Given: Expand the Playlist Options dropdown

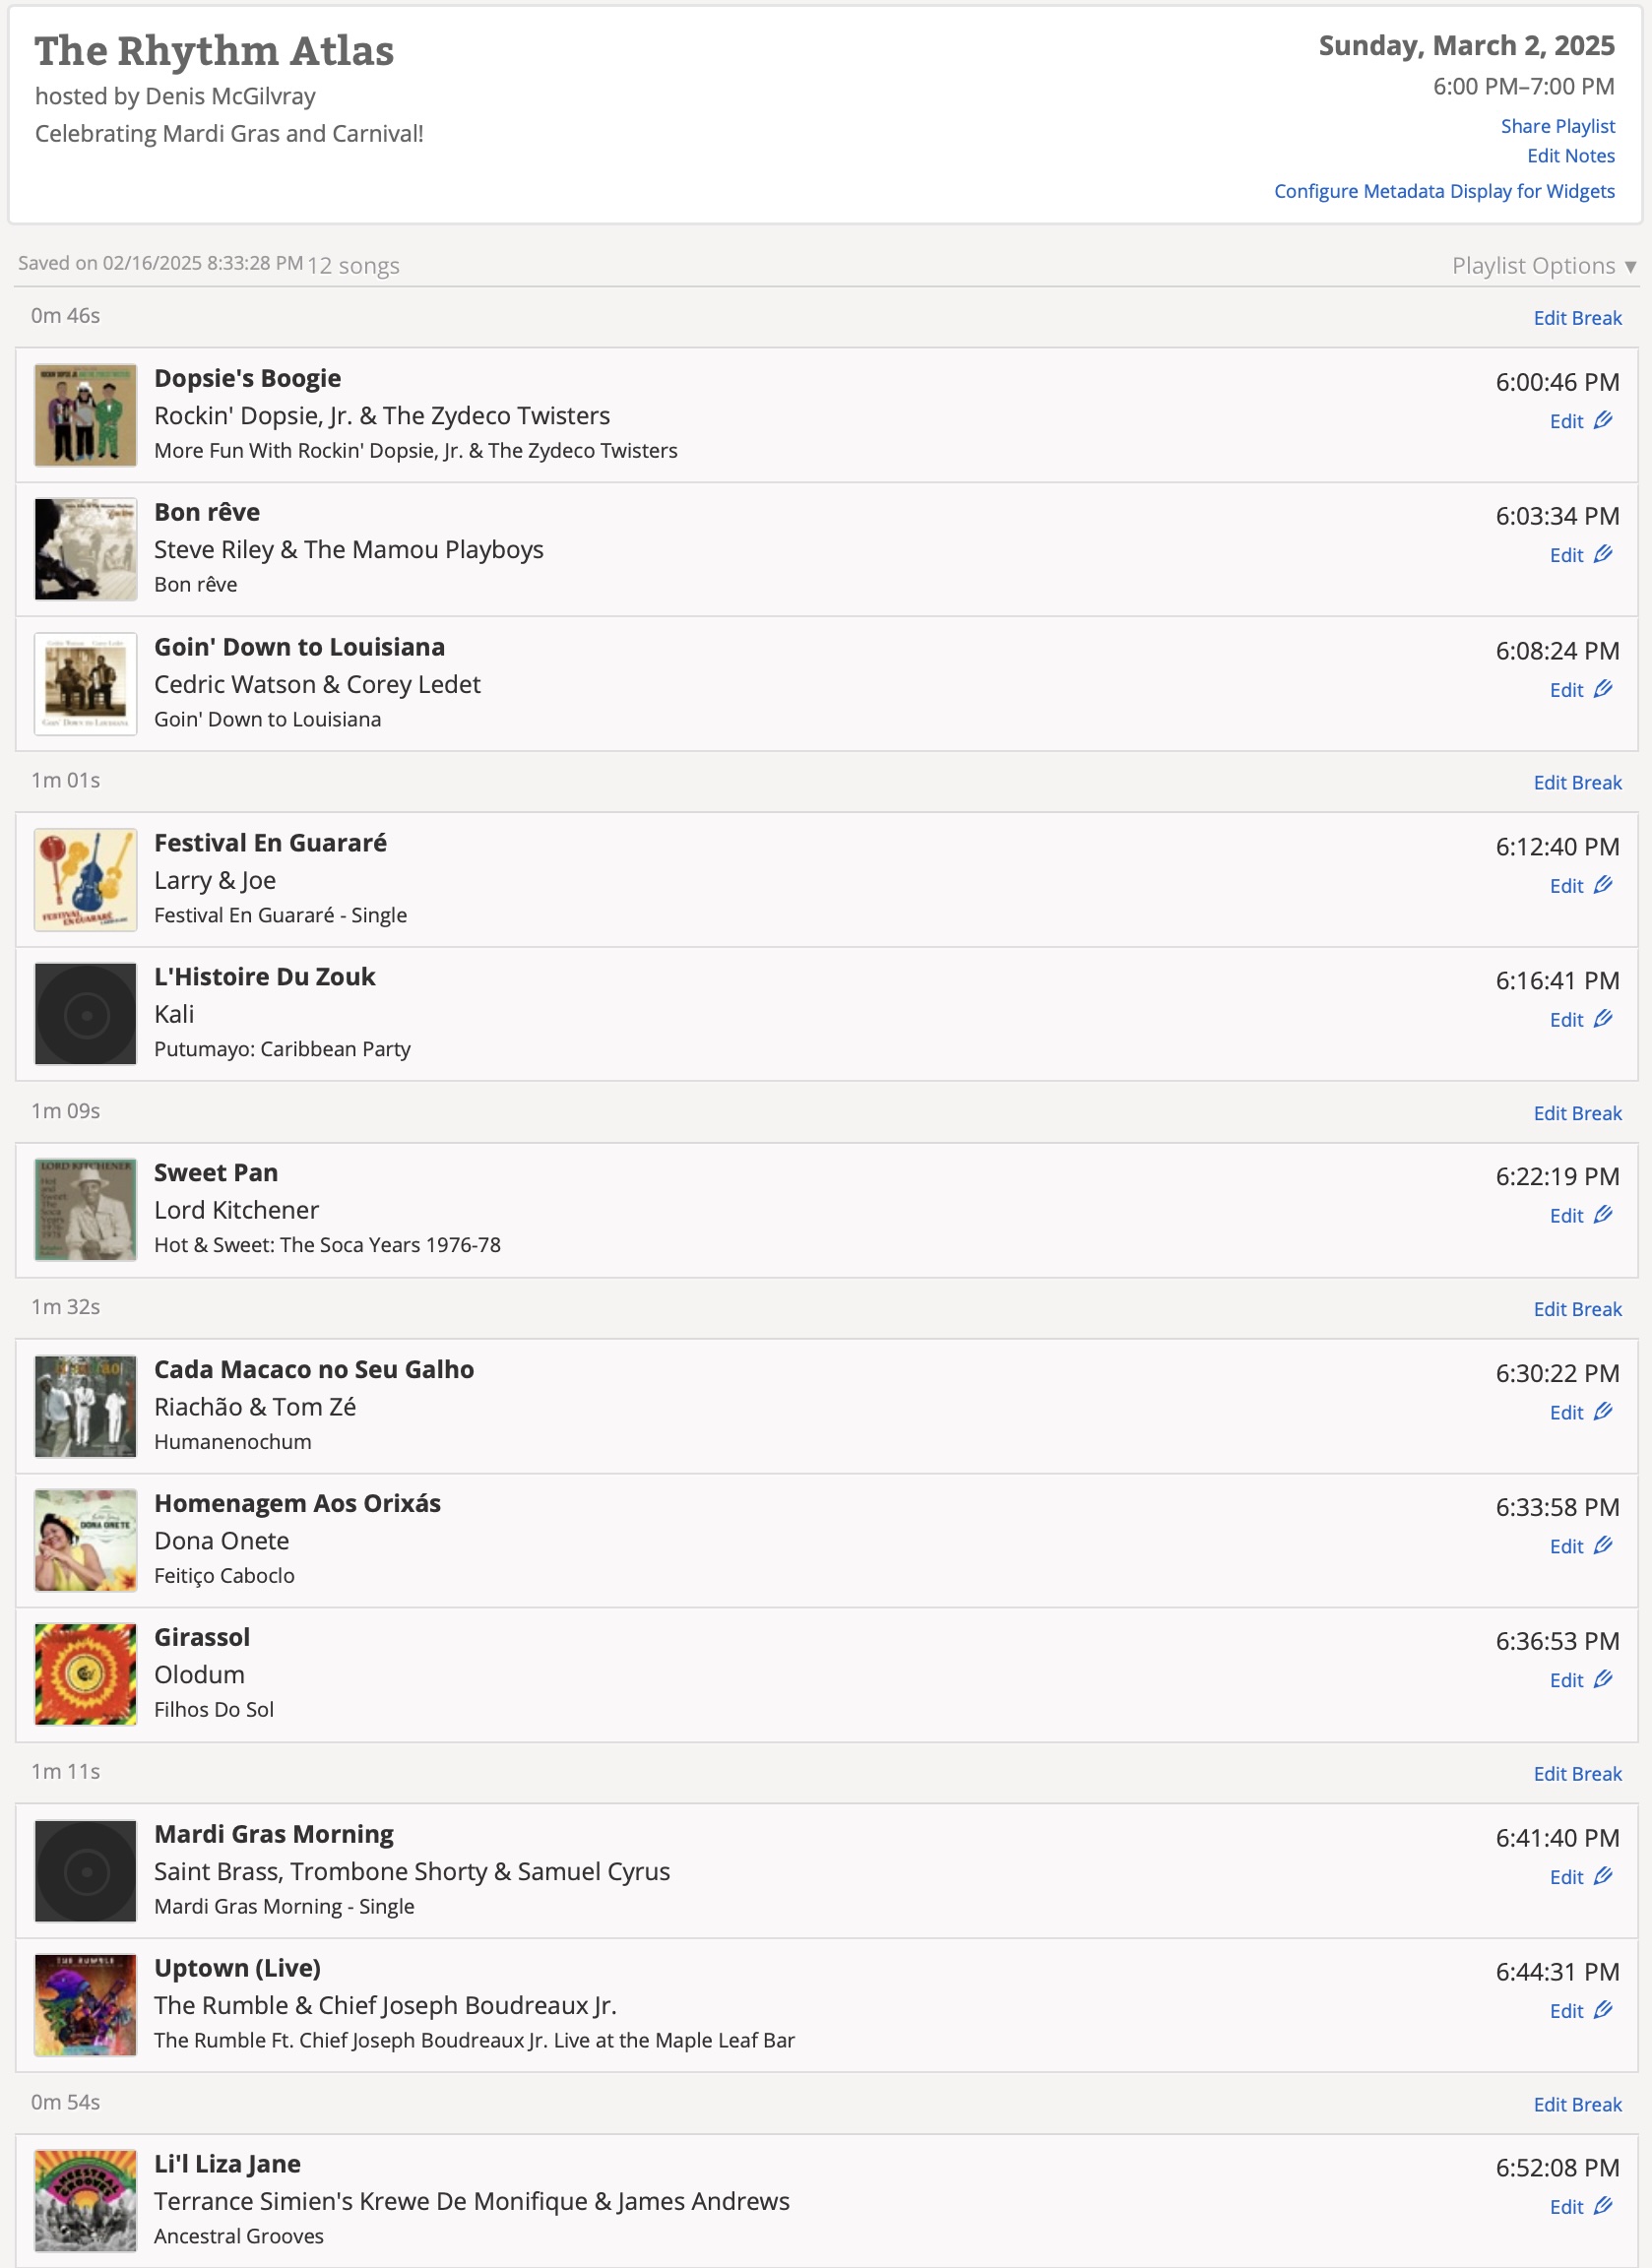Looking at the screenshot, I should pos(1543,266).
